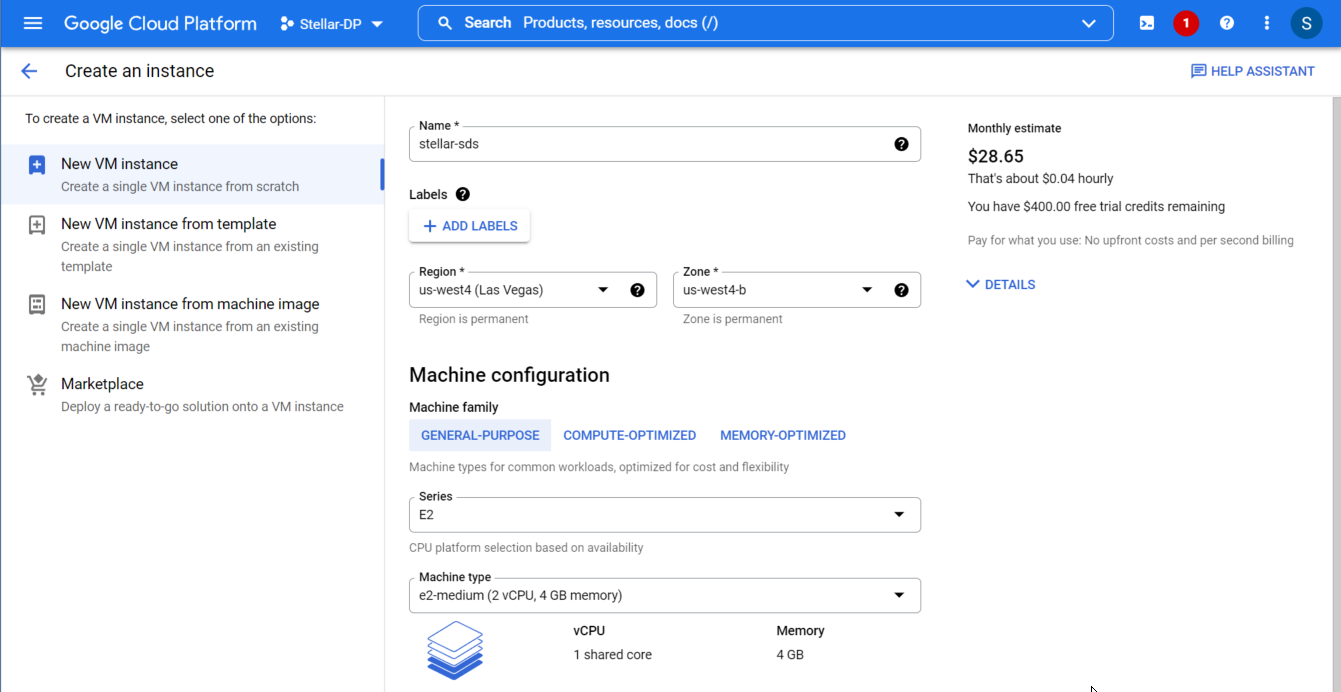Open the main navigation hamburger menu
Screen dimensions: 1341x692
tap(33, 23)
